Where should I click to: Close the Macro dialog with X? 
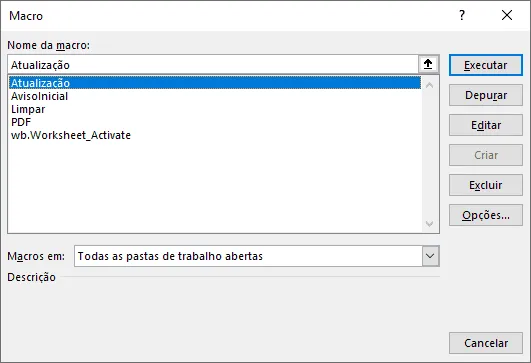coord(507,15)
